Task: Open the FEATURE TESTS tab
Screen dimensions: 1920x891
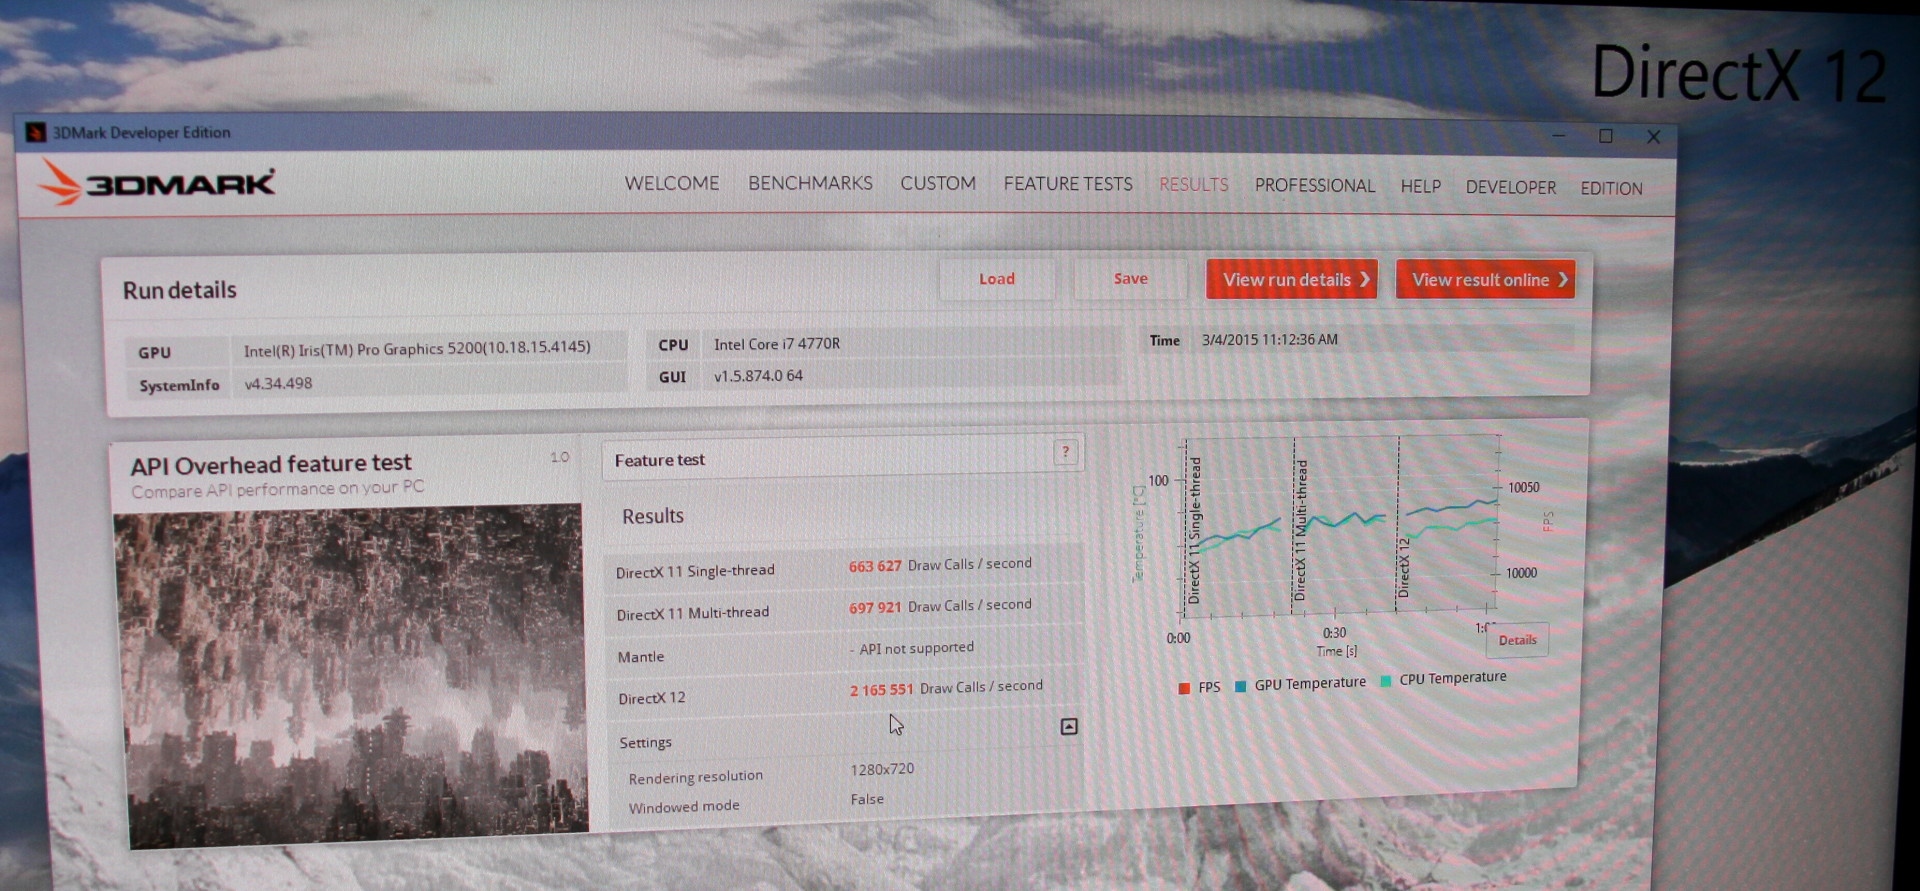Action: click(1068, 184)
